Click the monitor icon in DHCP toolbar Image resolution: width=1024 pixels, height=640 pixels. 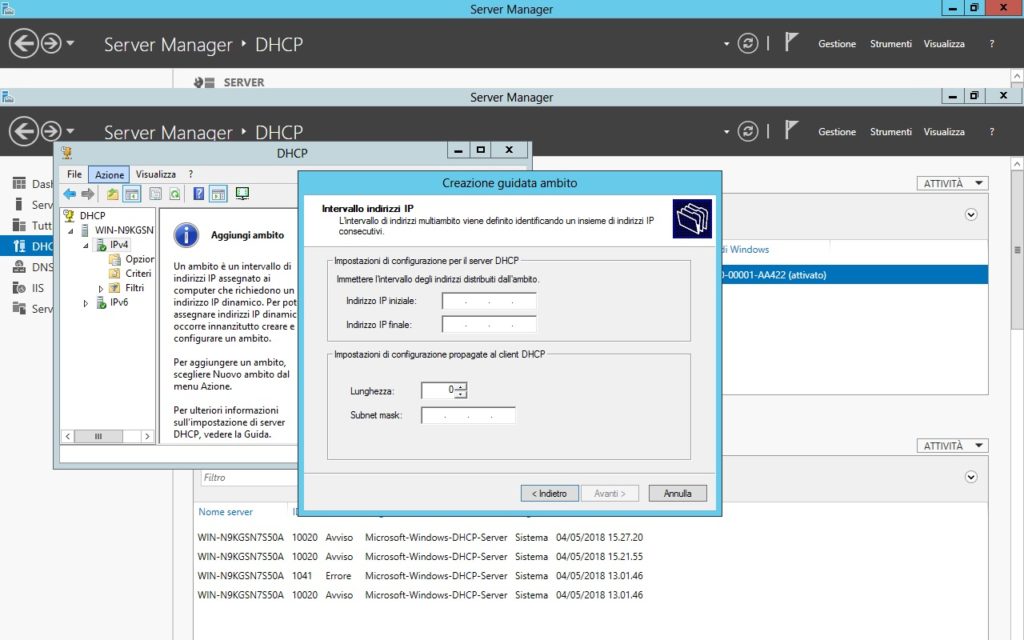242,194
